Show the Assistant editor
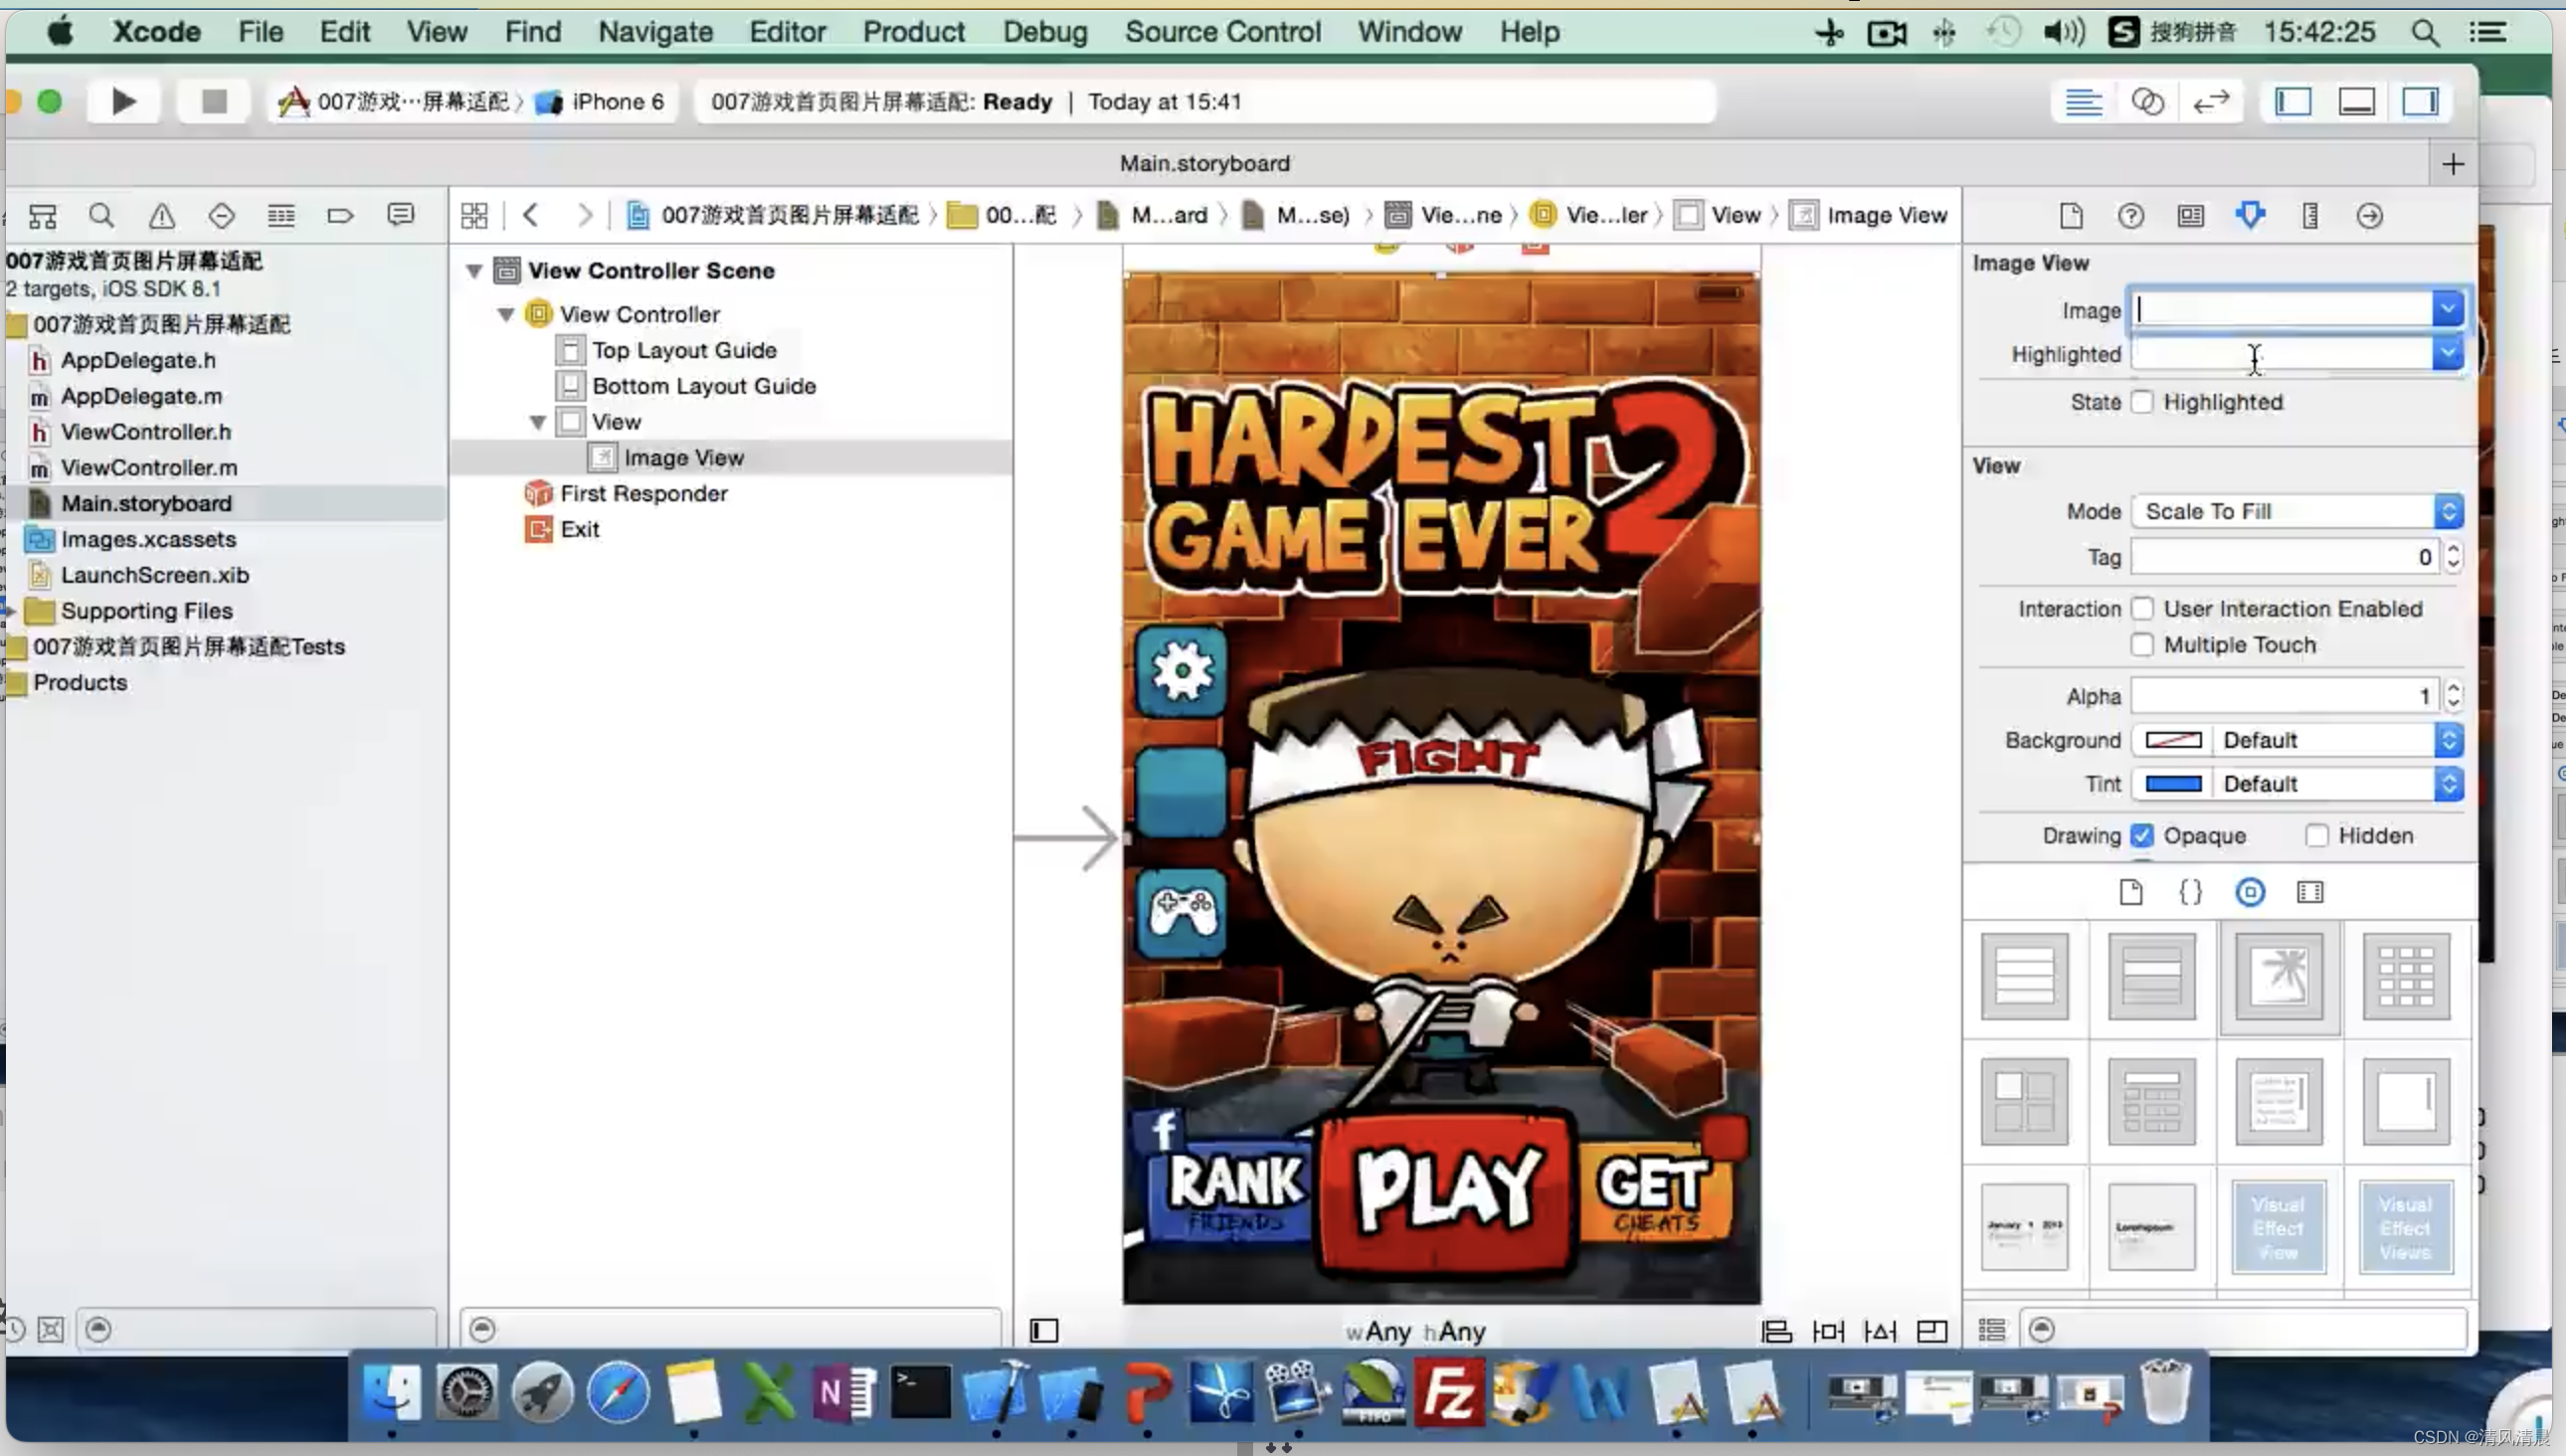The height and width of the screenshot is (1456, 2566). coord(2147,102)
